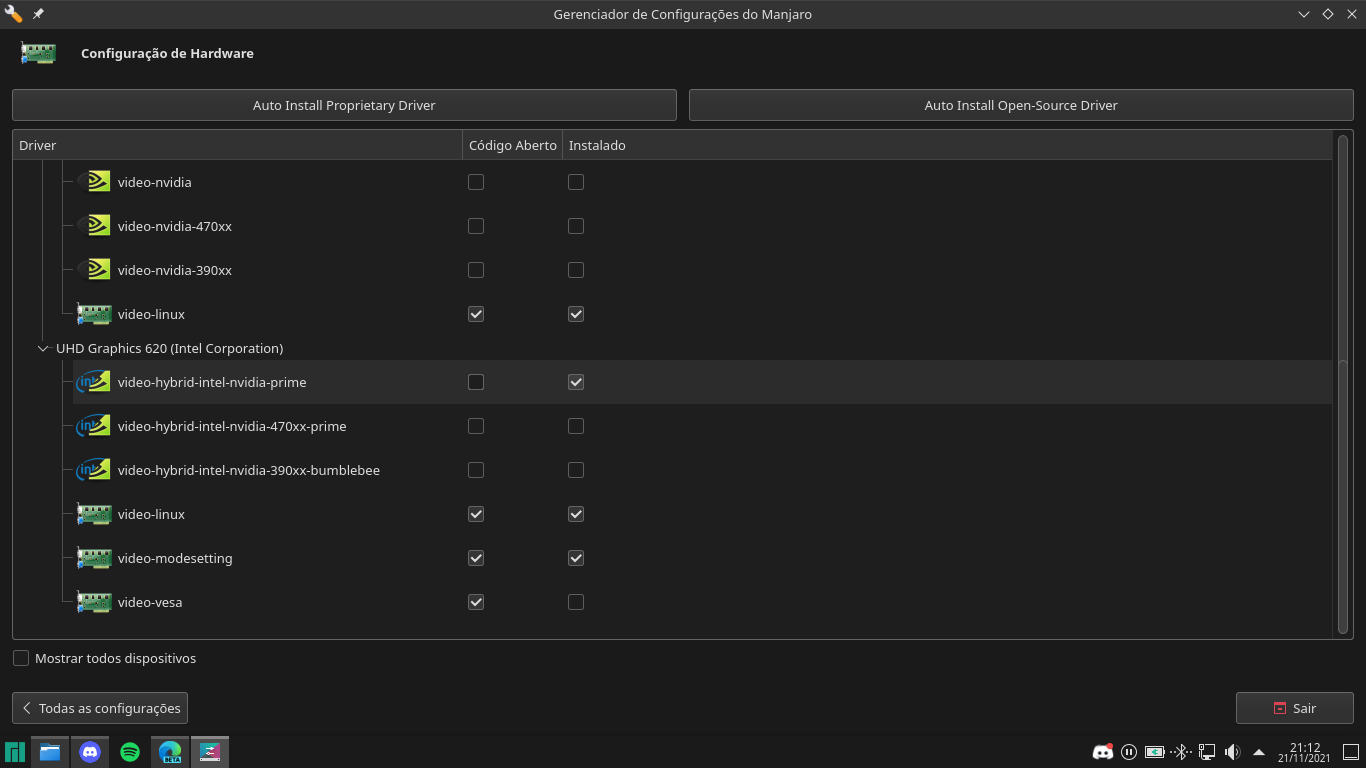Image resolution: width=1366 pixels, height=768 pixels.
Task: Open the Manjaro application launcher menu
Action: point(15,752)
